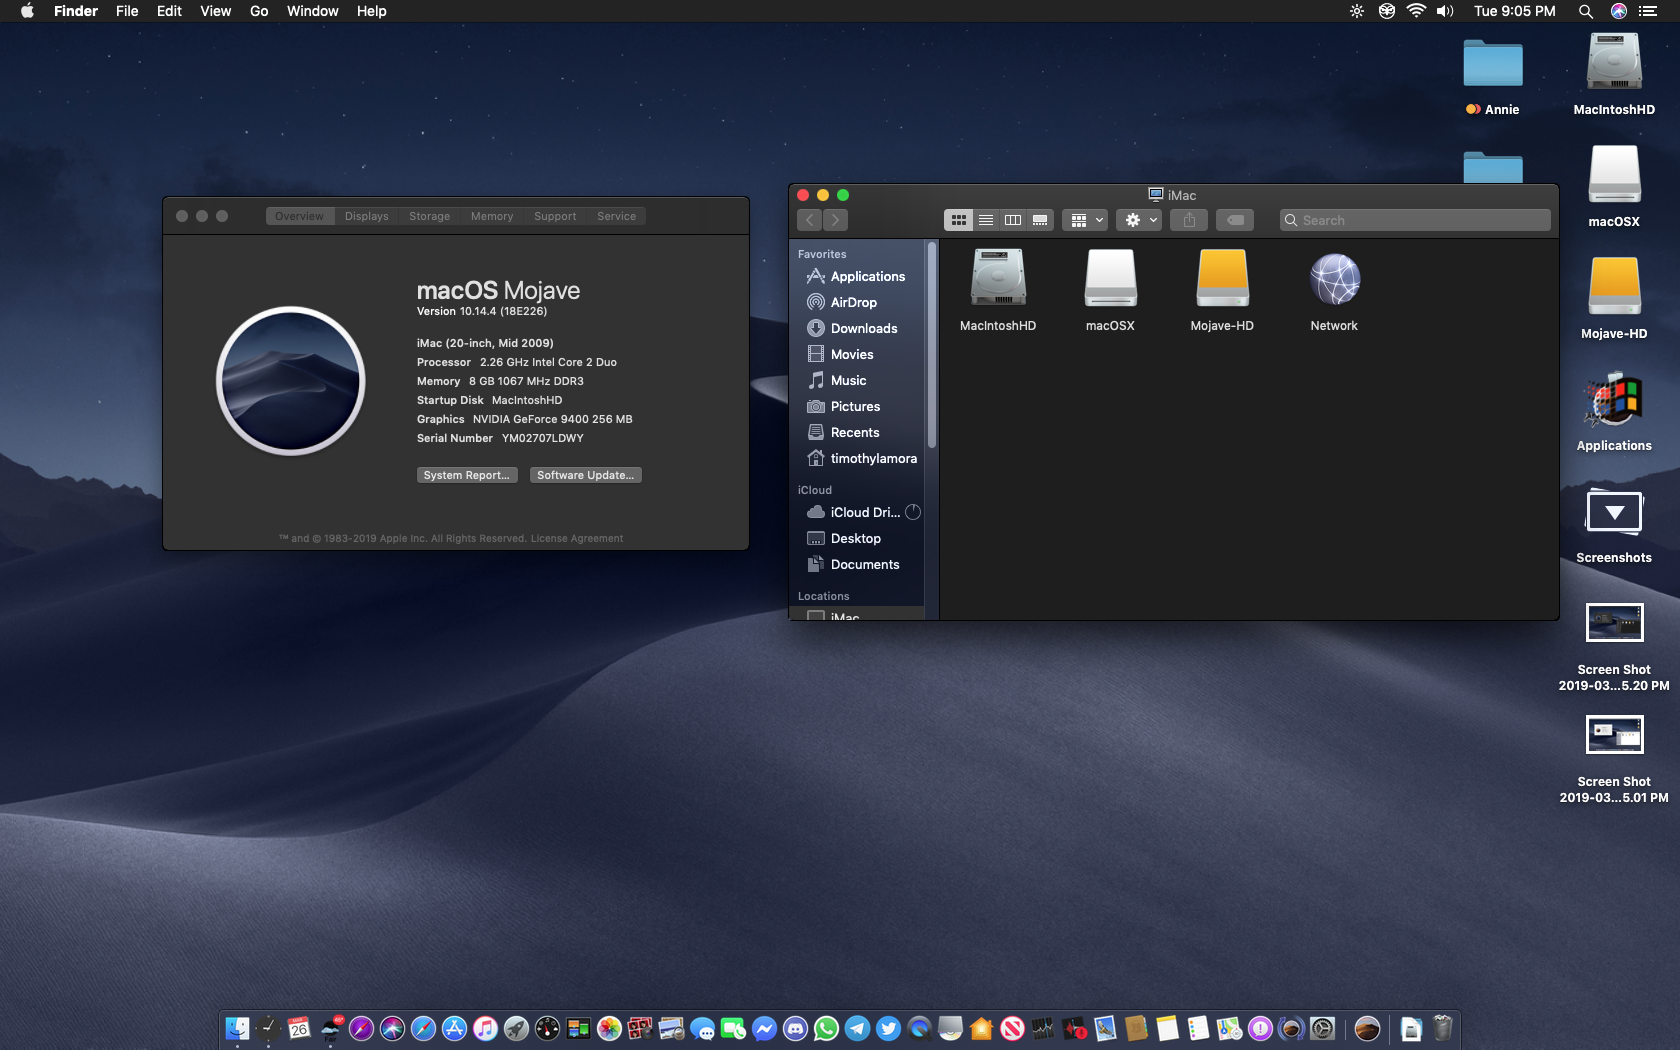
Task: Open the Wi-Fi status menu
Action: [1416, 11]
